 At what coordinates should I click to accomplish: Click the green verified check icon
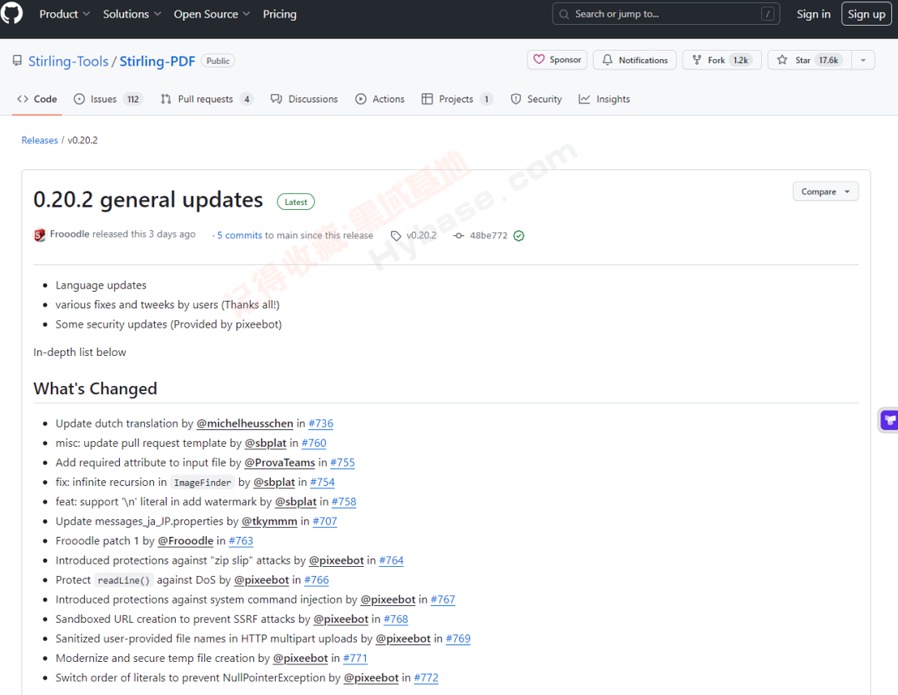(519, 235)
